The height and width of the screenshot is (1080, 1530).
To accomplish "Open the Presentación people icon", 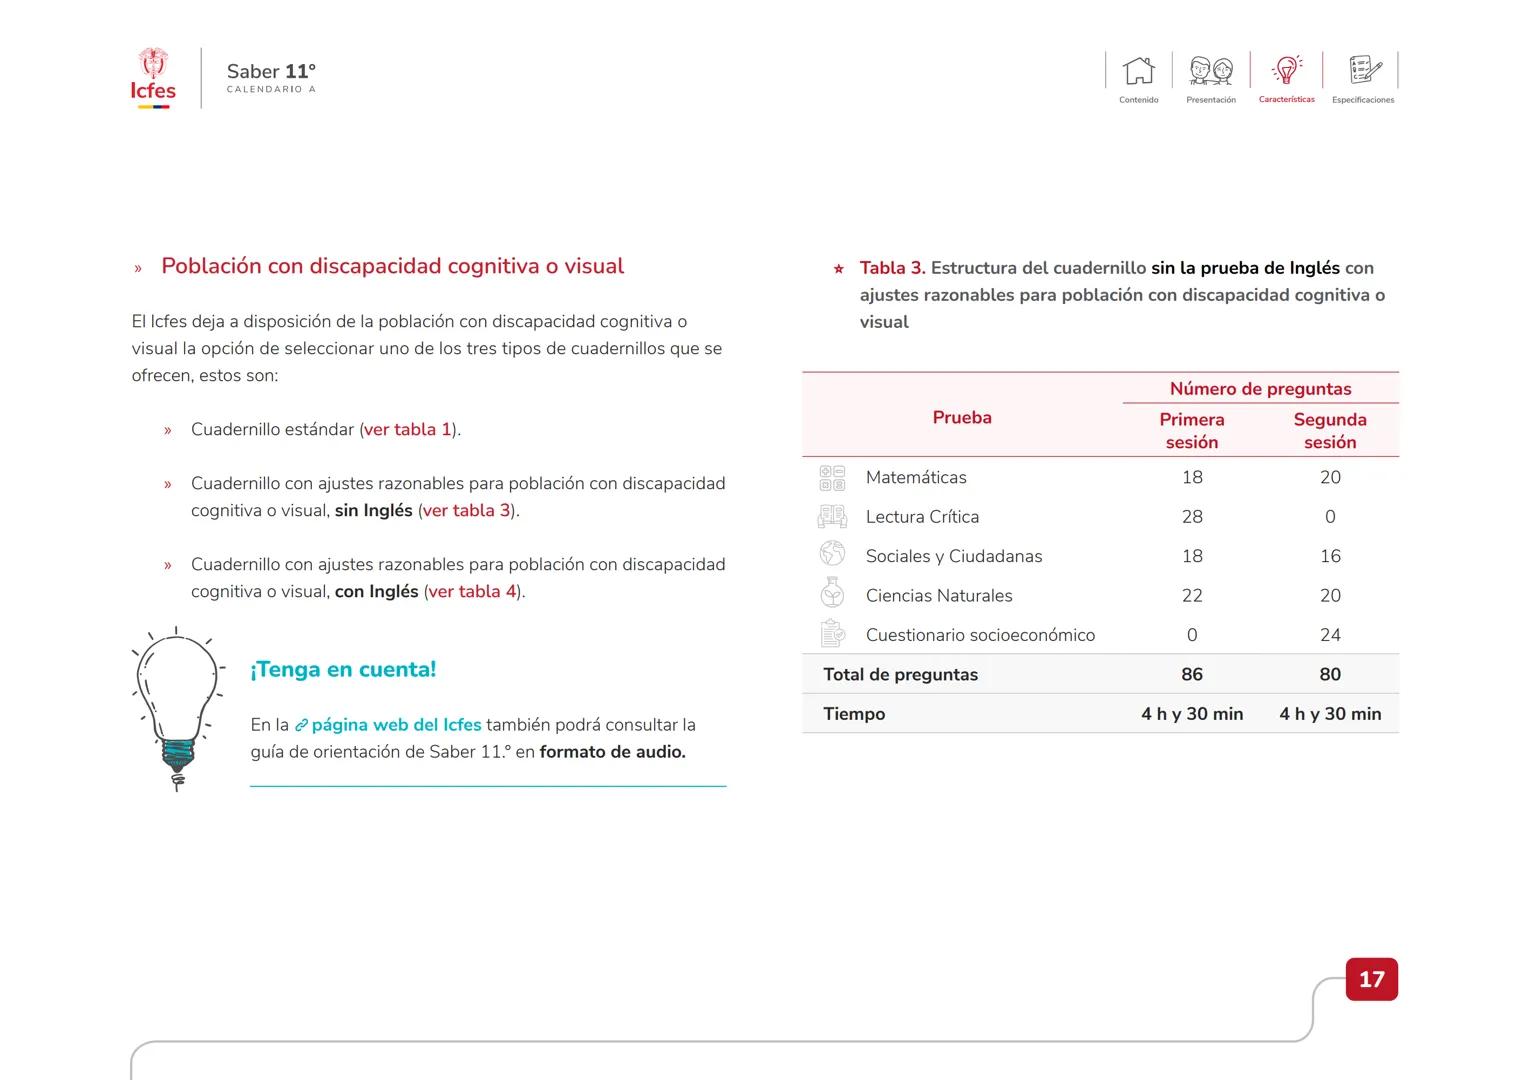I will point(1210,71).
